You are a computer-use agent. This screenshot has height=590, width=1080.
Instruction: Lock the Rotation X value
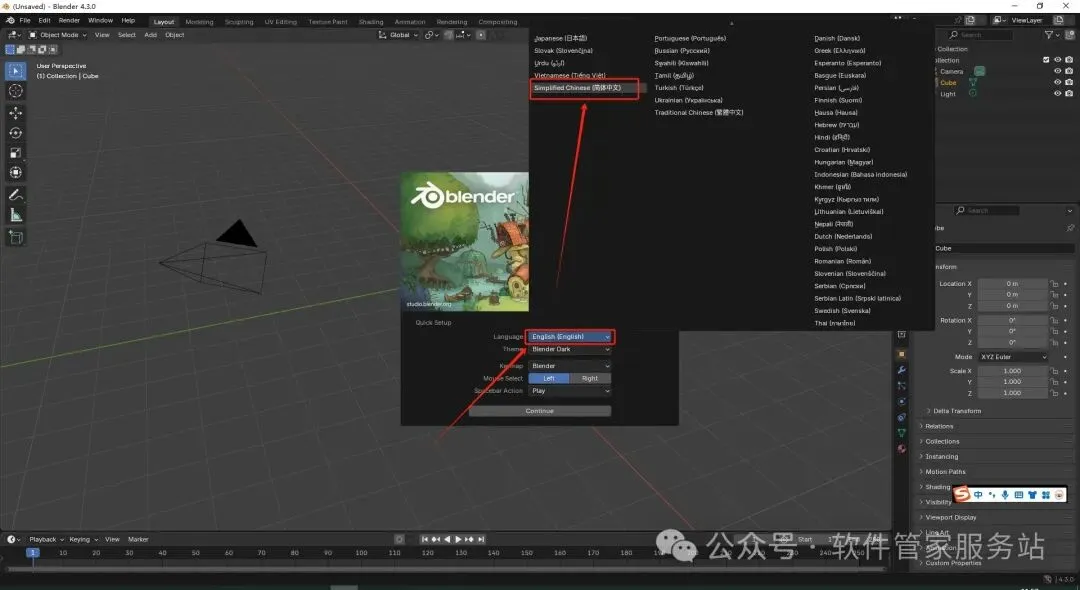(1054, 321)
